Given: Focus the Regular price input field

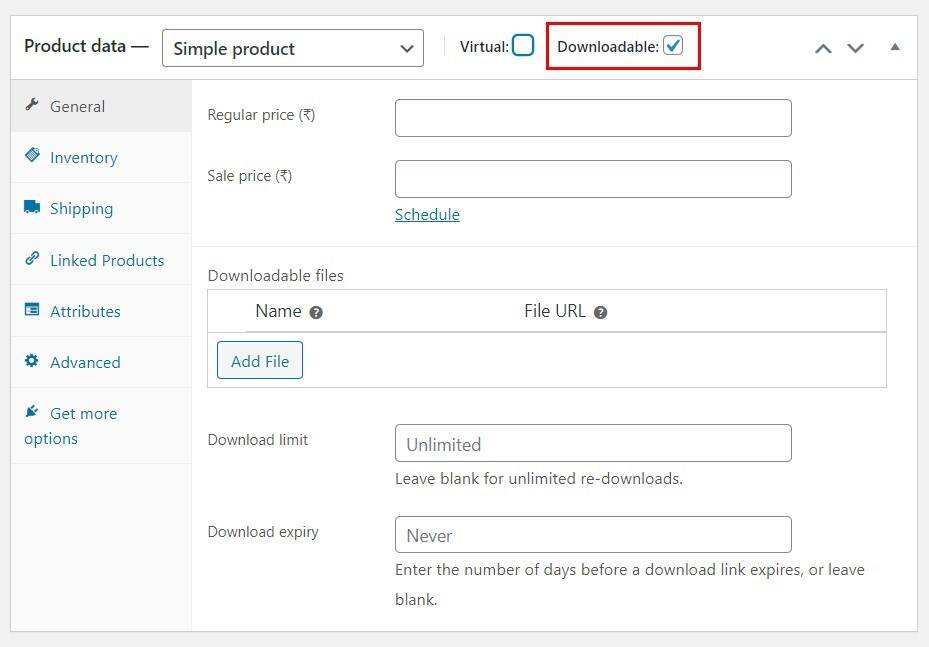Looking at the screenshot, I should click(x=593, y=118).
